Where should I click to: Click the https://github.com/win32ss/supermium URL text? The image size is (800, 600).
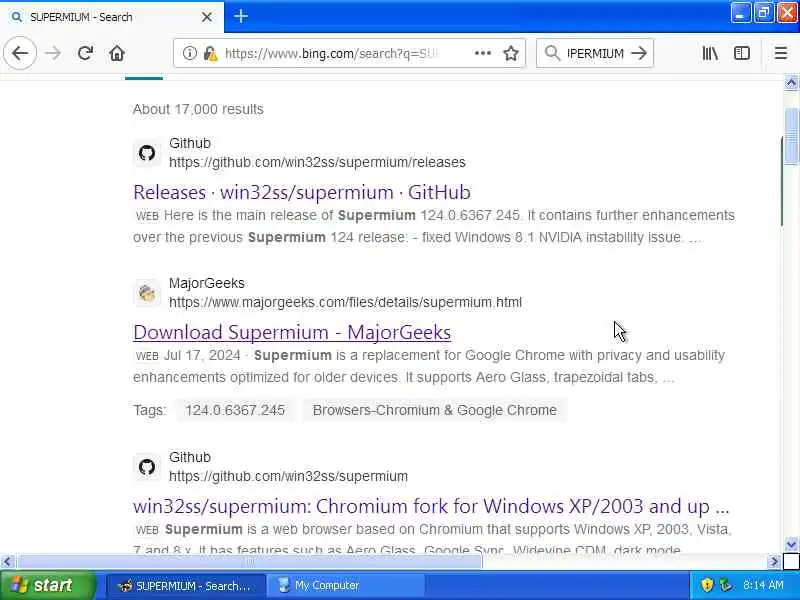point(288,476)
